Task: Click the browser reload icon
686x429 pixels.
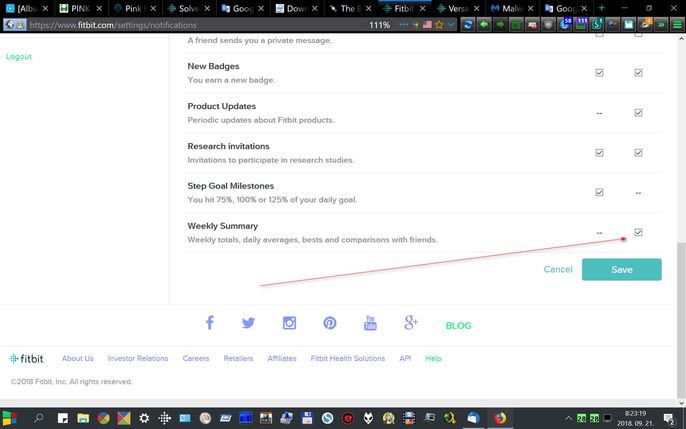Action: [468, 24]
